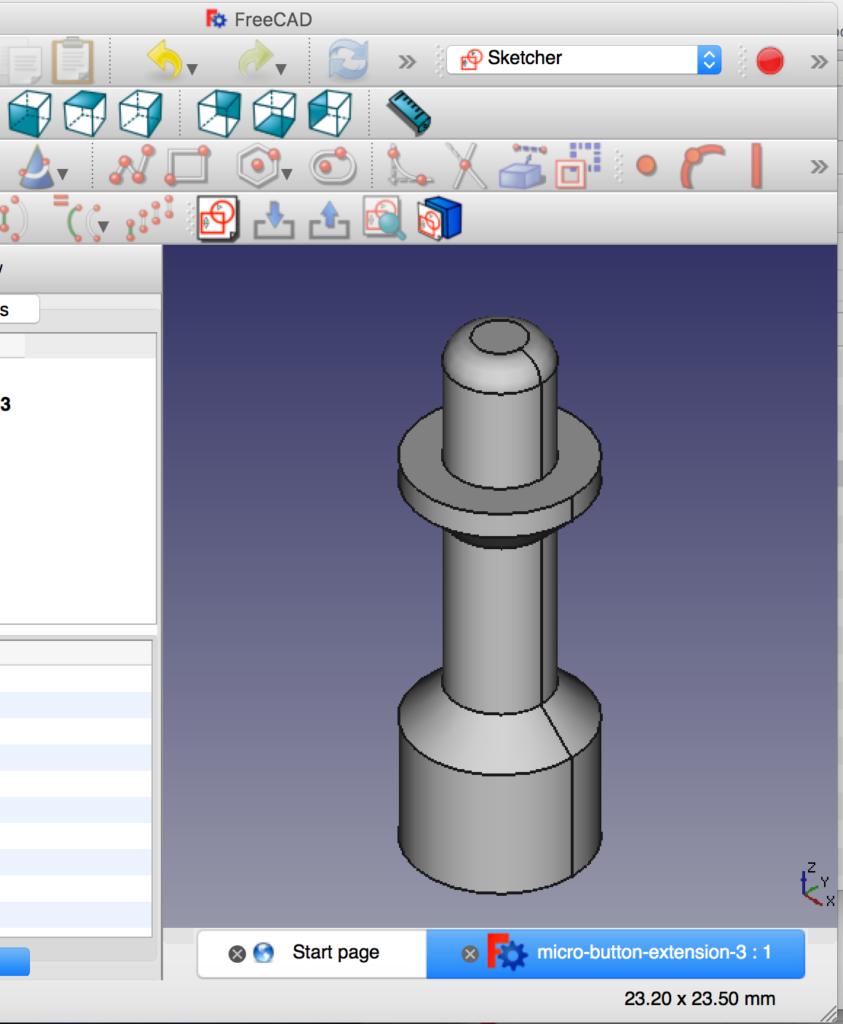This screenshot has height=1024, width=843.
Task: Select the Create rectangle sketch tool
Action: 188,166
